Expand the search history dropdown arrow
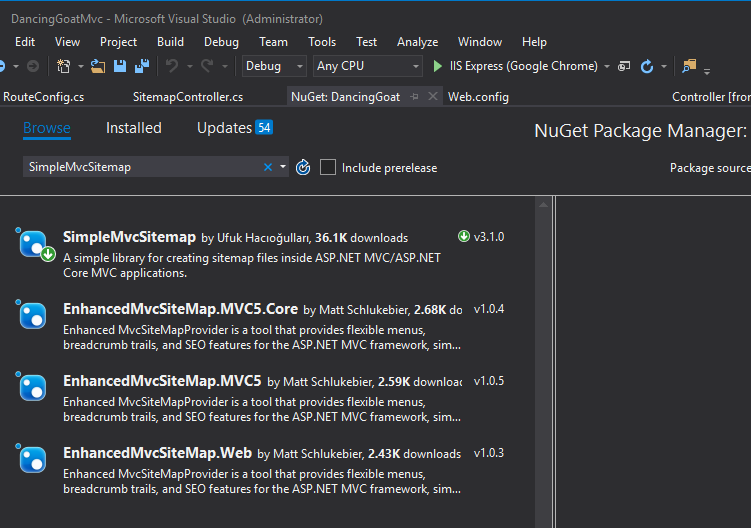This screenshot has height=528, width=751. click(283, 167)
